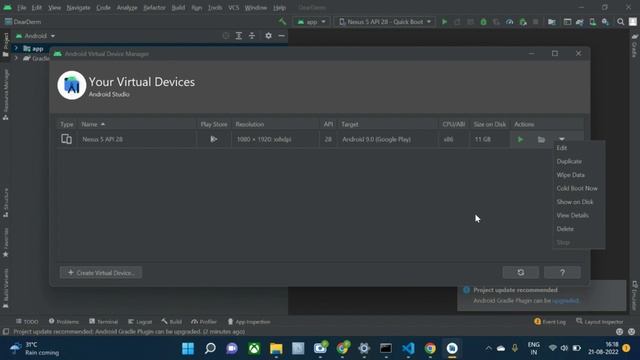
Task: Refresh the virtual devices list
Action: click(520, 273)
